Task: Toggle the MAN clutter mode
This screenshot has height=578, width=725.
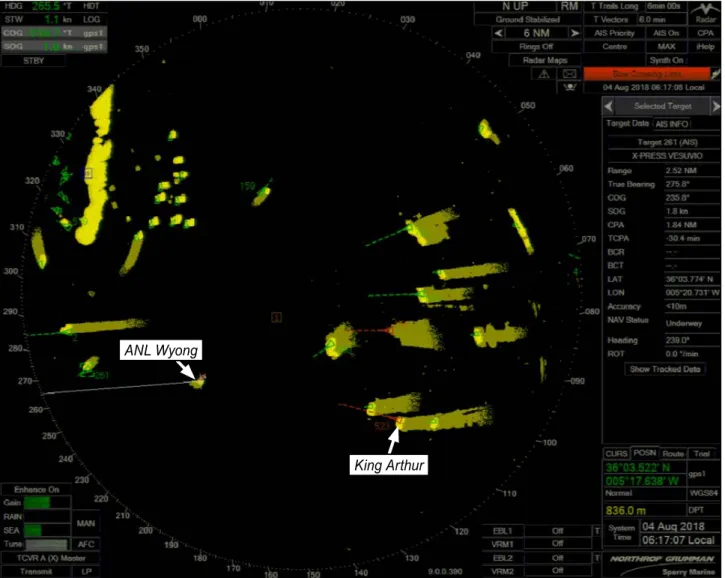Action: (86, 523)
